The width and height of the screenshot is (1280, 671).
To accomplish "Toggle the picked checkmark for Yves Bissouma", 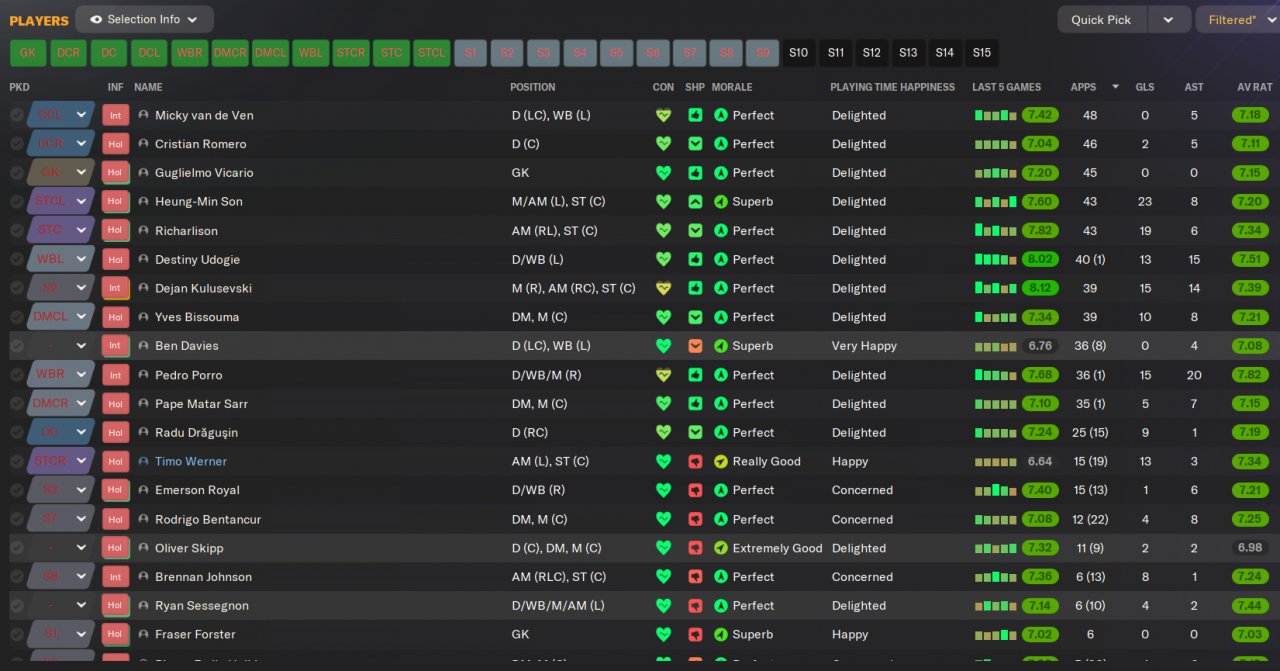I will pos(17,317).
